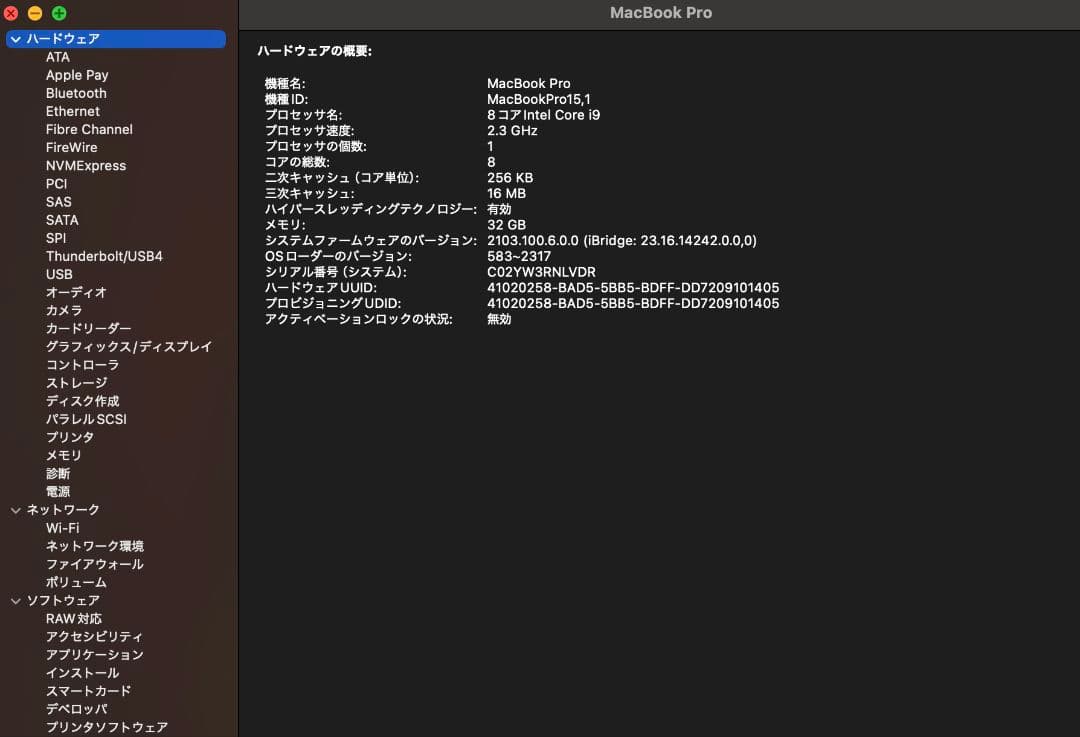Select カメラ in the sidebar
1080x737 pixels.
pos(64,311)
